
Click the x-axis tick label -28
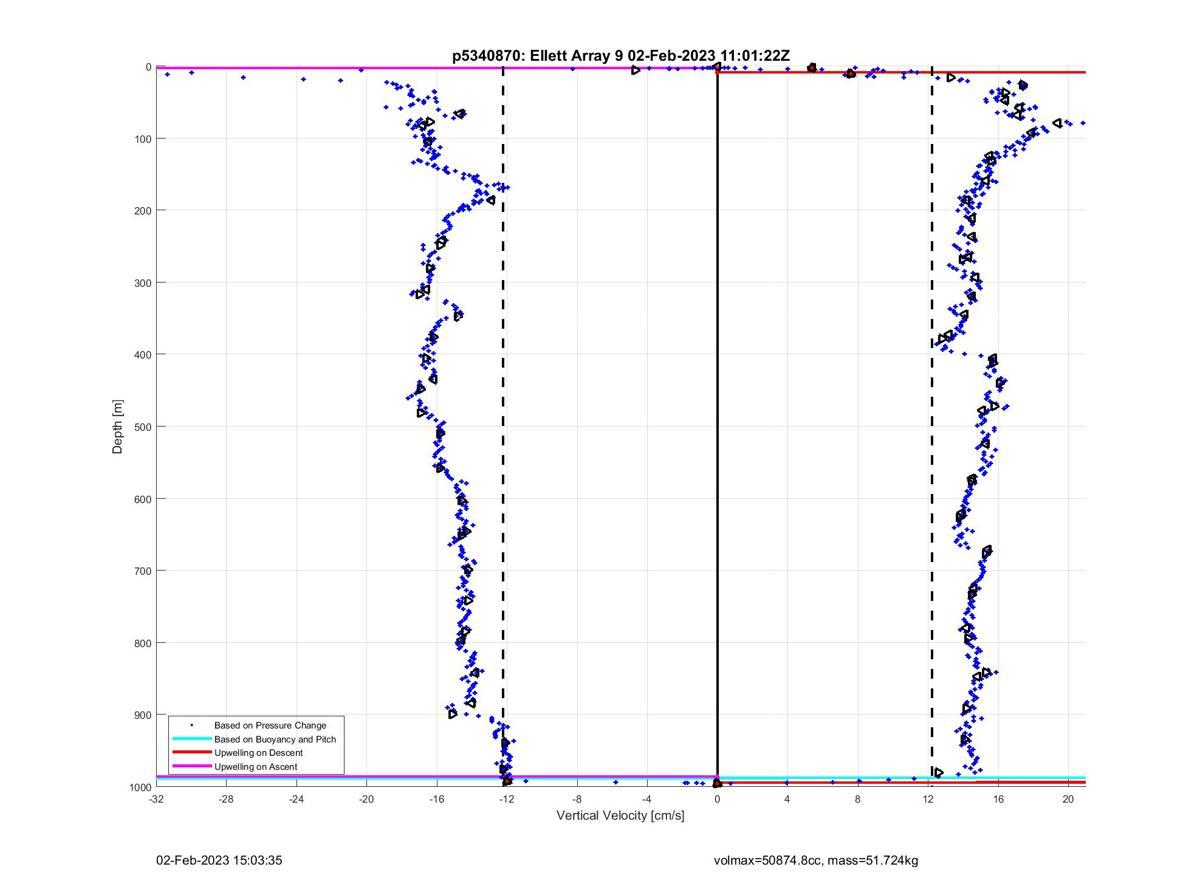tap(226, 799)
